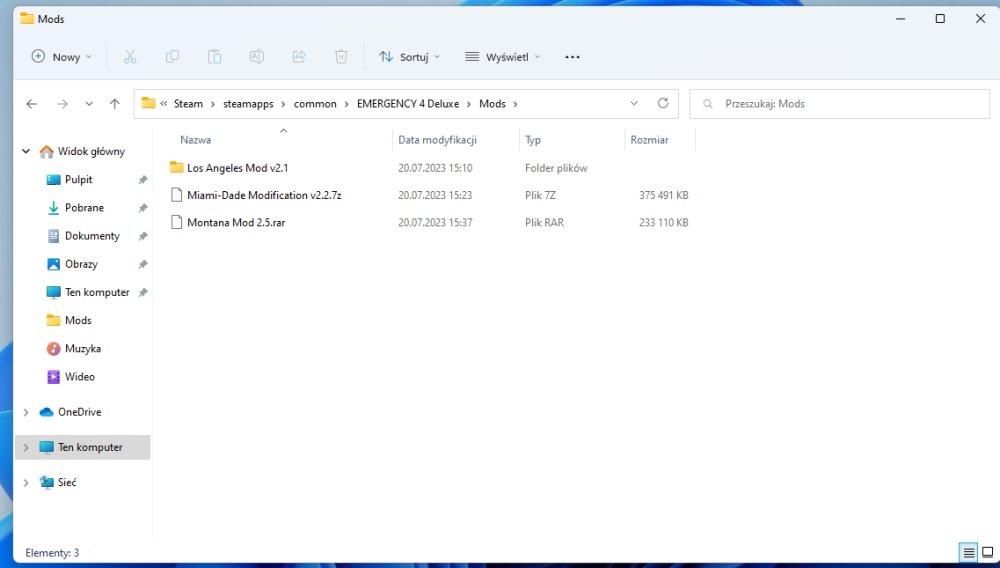Open Pobrane in the sidebar
1000x568 pixels.
84,208
